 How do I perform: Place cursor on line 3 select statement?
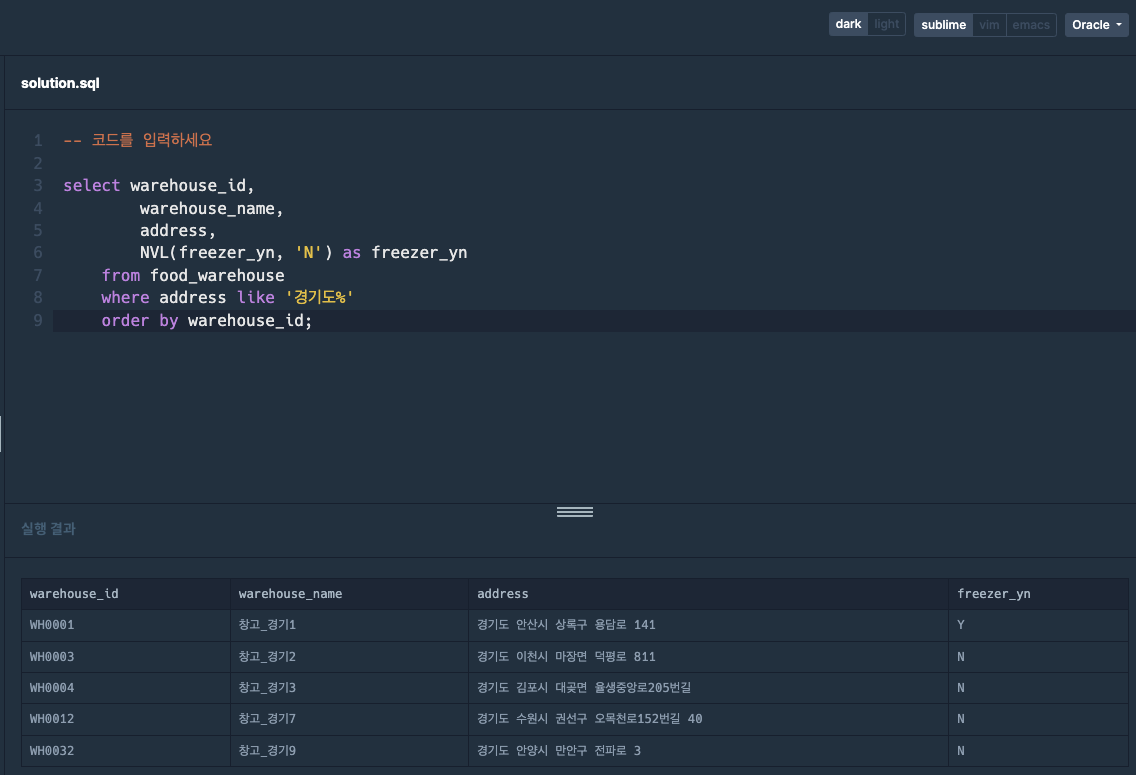click(159, 185)
